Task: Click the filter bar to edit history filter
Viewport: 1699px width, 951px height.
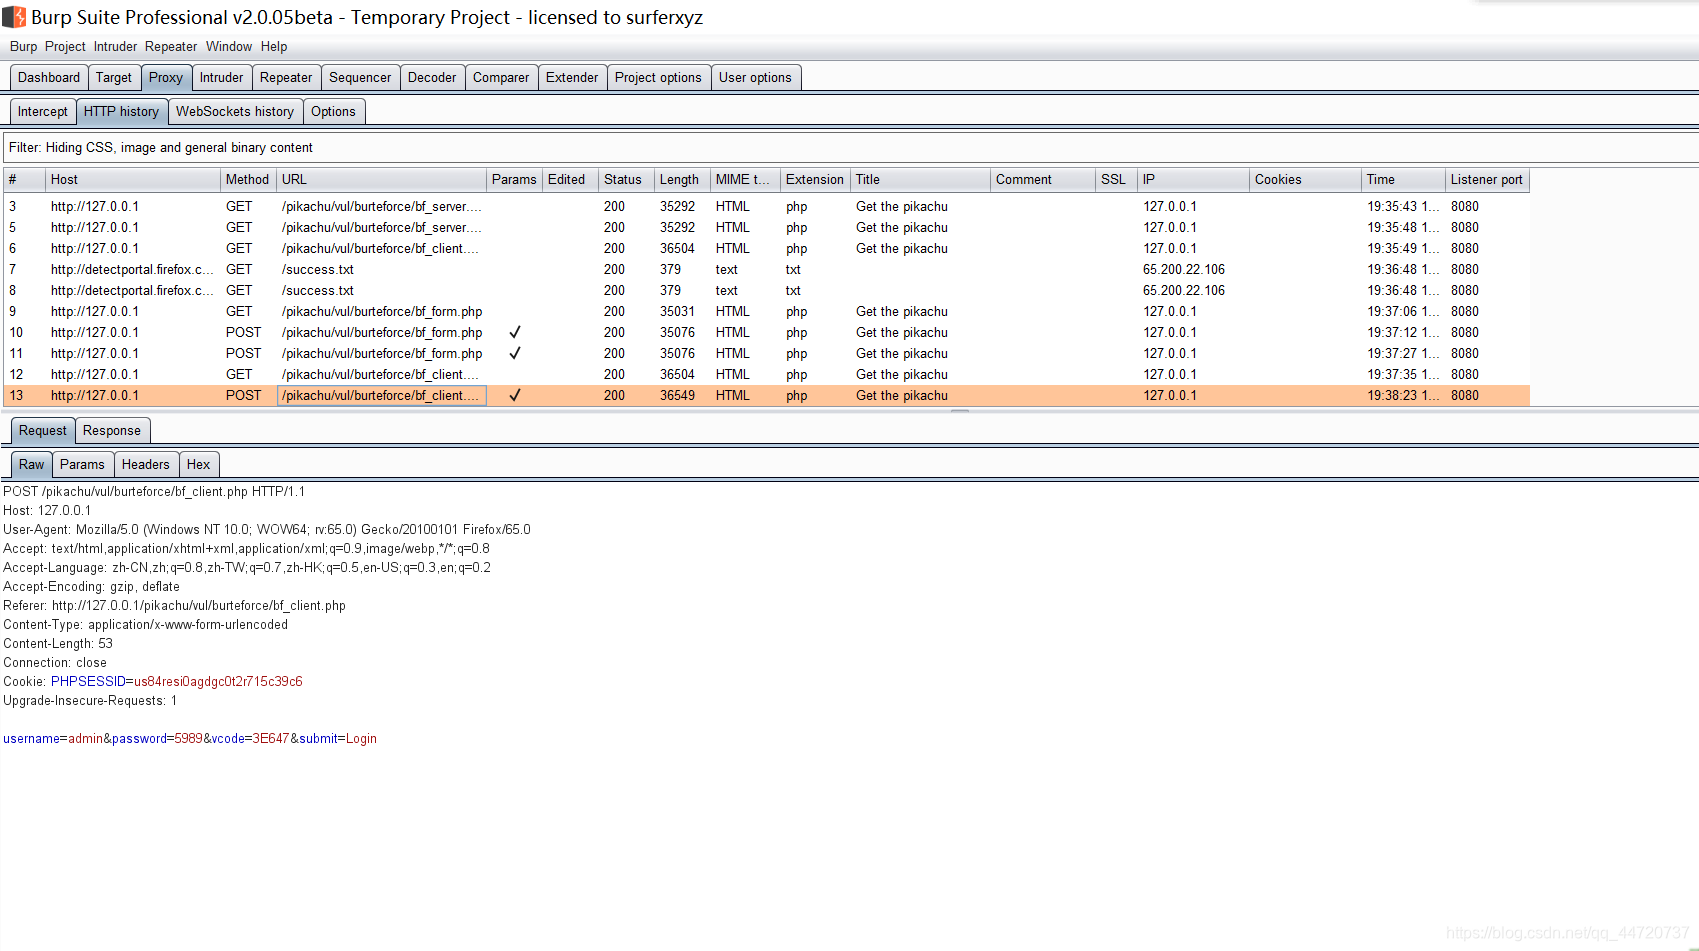Action: (x=850, y=147)
